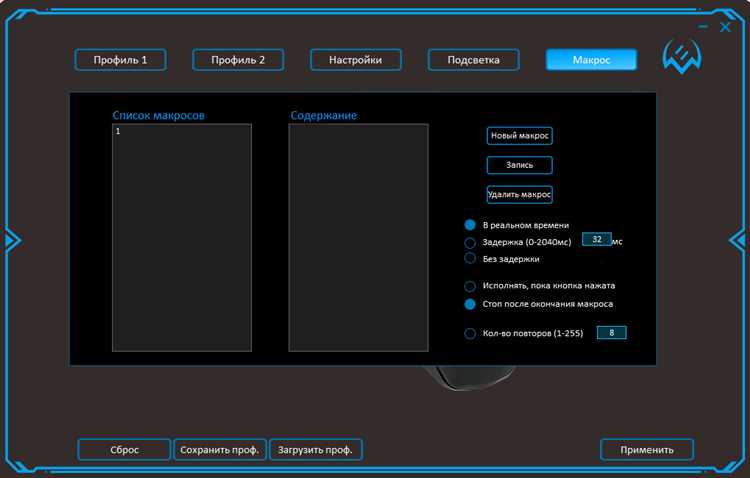Image resolution: width=750 pixels, height=478 pixels.
Task: Select the Без задержки radio option
Action: point(470,259)
